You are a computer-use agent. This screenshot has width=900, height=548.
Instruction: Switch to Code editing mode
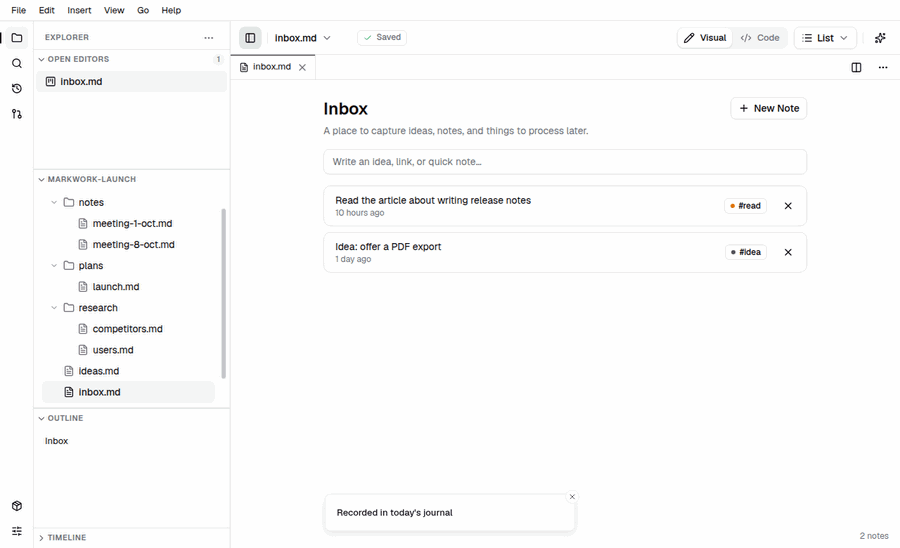759,38
